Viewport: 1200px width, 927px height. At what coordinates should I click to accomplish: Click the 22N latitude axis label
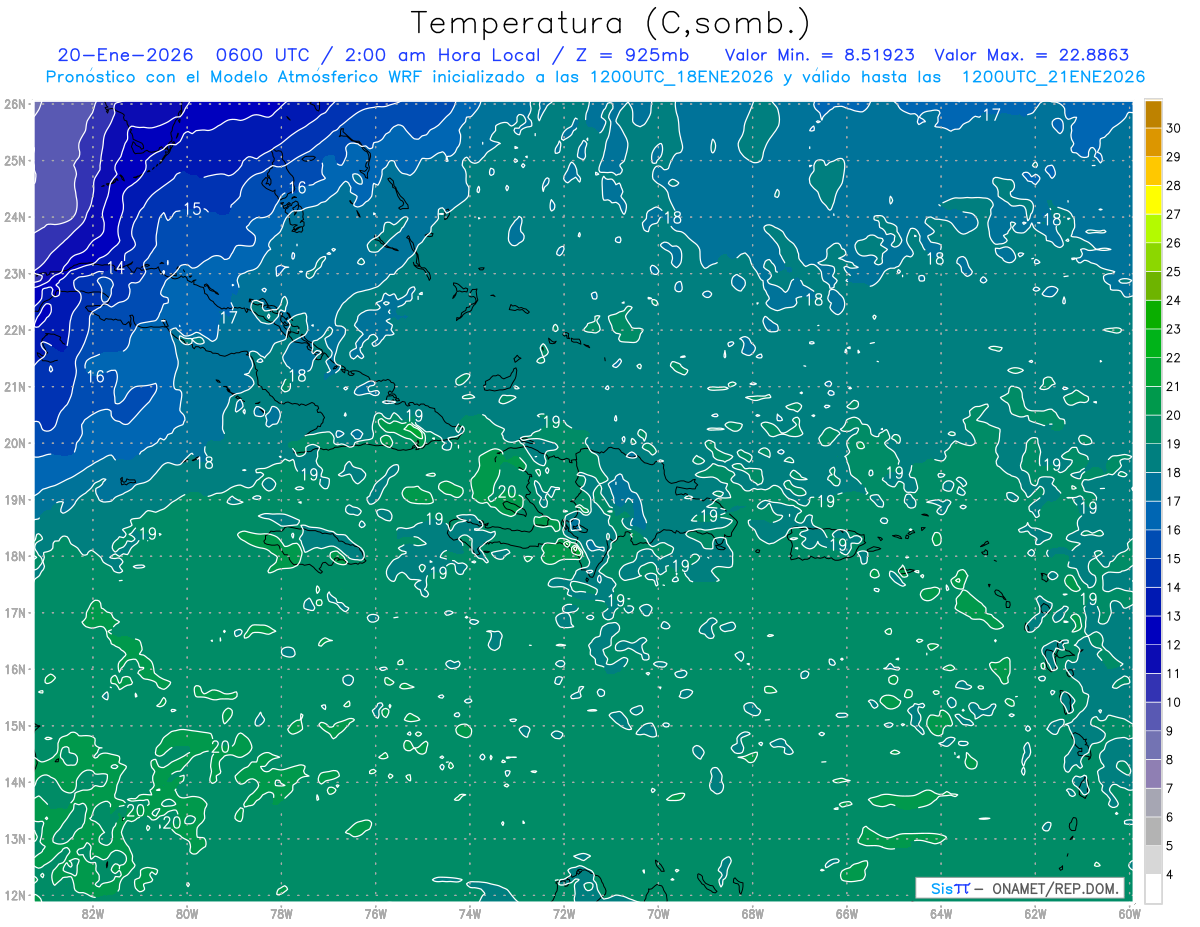(x=15, y=330)
